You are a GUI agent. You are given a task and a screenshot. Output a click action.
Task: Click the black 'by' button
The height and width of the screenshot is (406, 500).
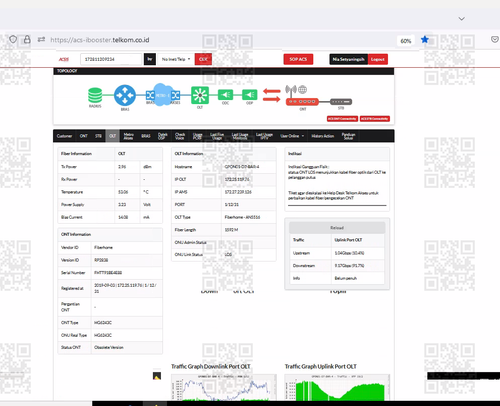click(150, 59)
